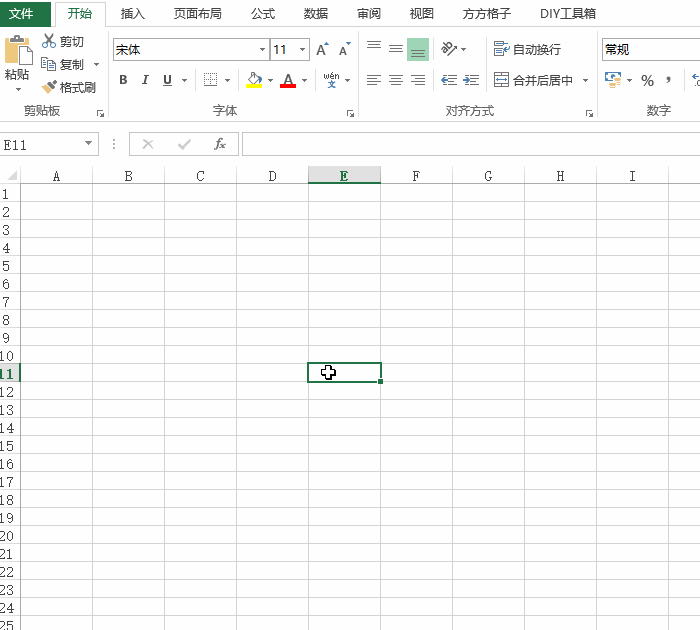Toggle underline formatting

[x=167, y=80]
